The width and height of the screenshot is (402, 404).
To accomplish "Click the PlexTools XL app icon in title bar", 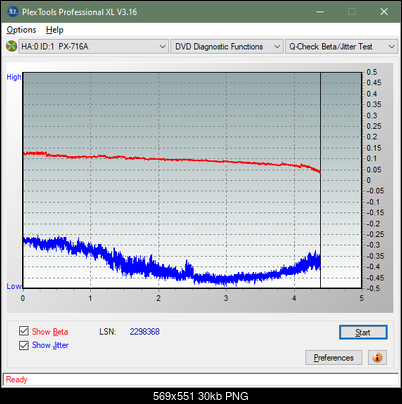I will click(x=12, y=12).
